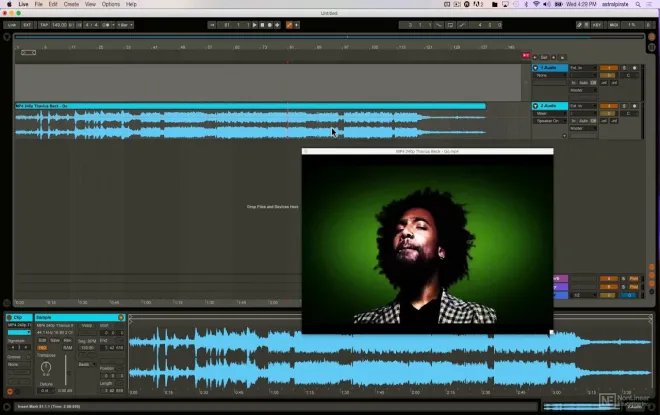Open the 1 Audio input type Ext. In dropdown

583,68
